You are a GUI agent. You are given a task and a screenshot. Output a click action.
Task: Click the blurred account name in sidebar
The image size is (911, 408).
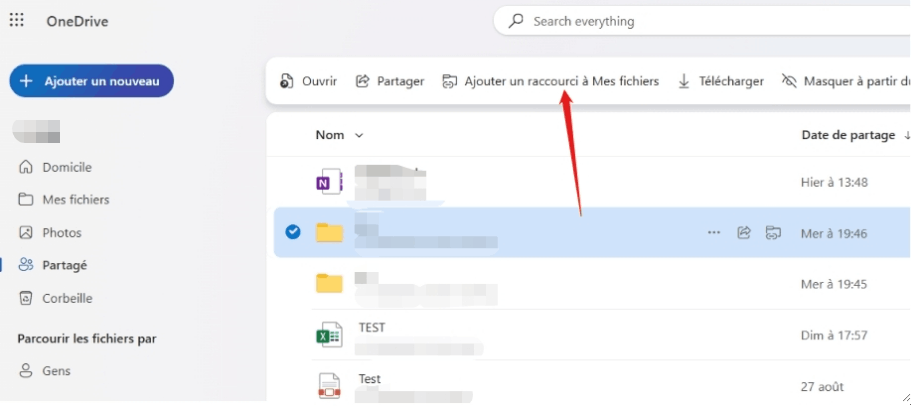point(37,131)
